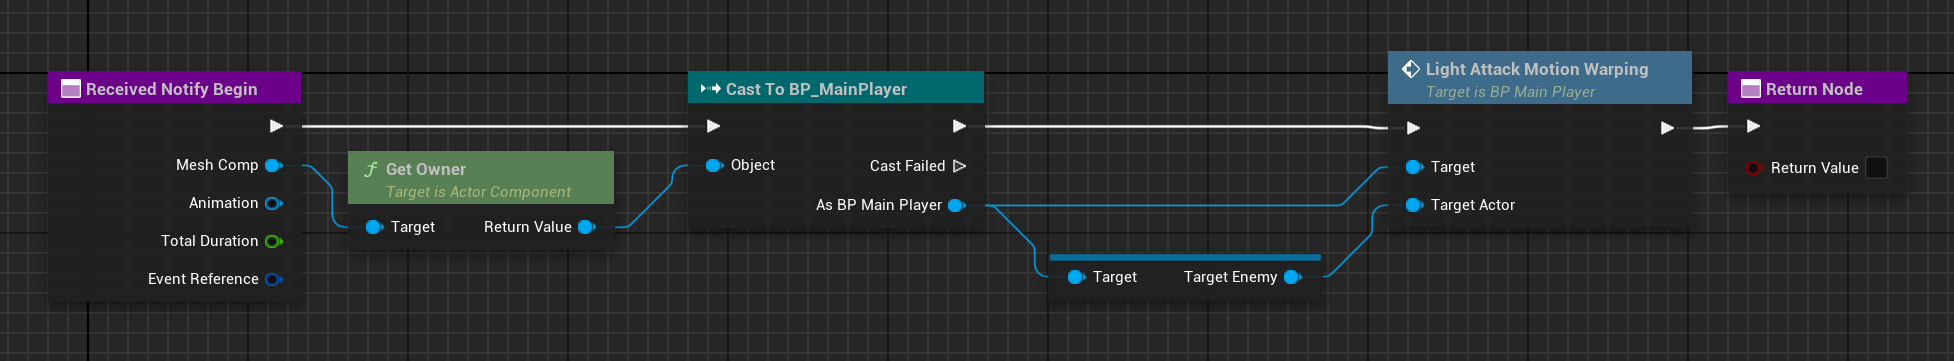Click the "Animation" label

tap(224, 203)
